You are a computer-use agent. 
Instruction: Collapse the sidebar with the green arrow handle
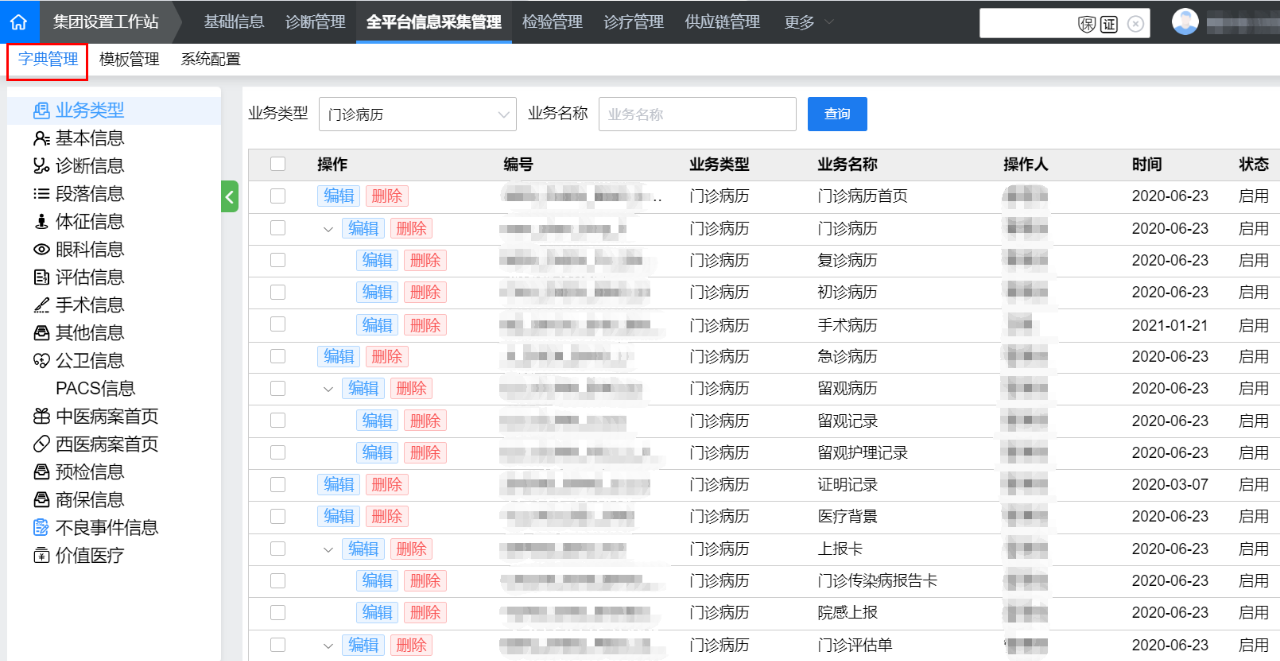click(x=229, y=197)
